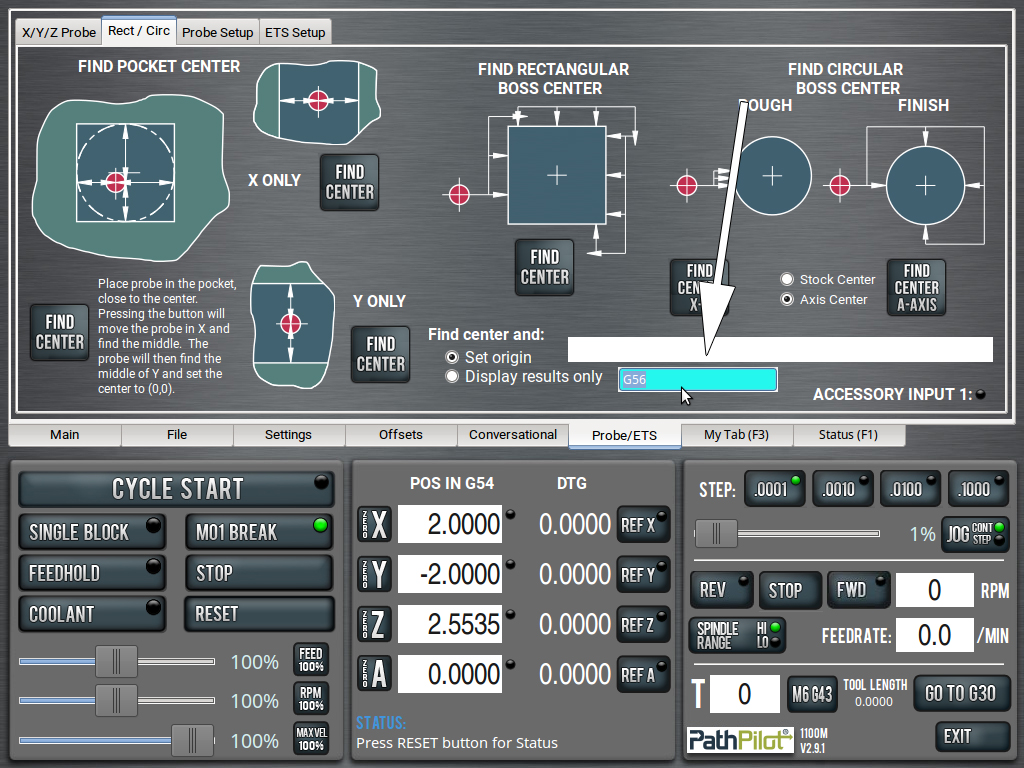Open the Offsets tab
Screen dimensions: 1024x768
click(x=401, y=435)
